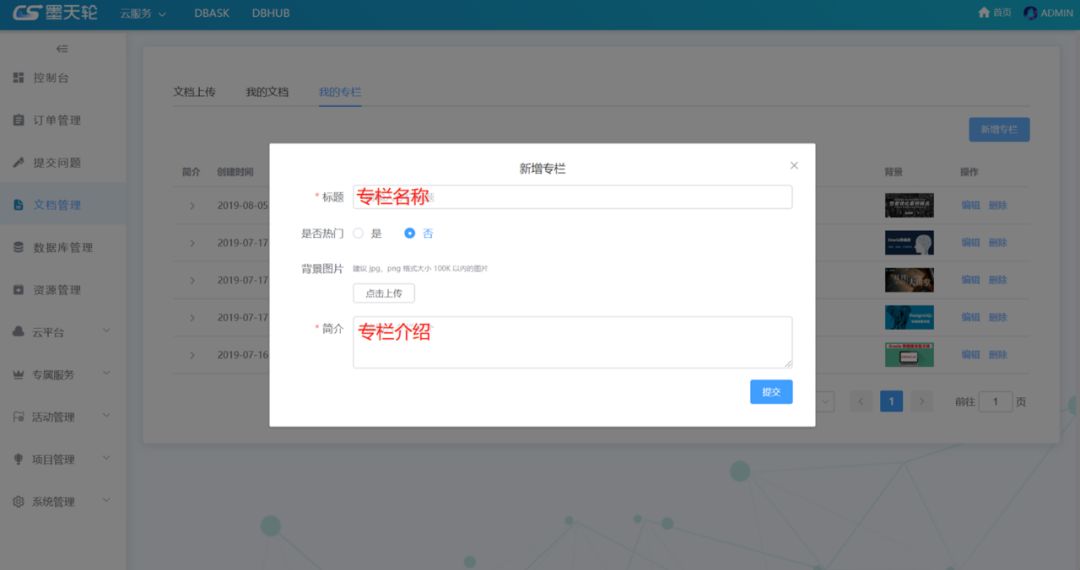Switch to the 我的专栏 tab

[x=340, y=92]
